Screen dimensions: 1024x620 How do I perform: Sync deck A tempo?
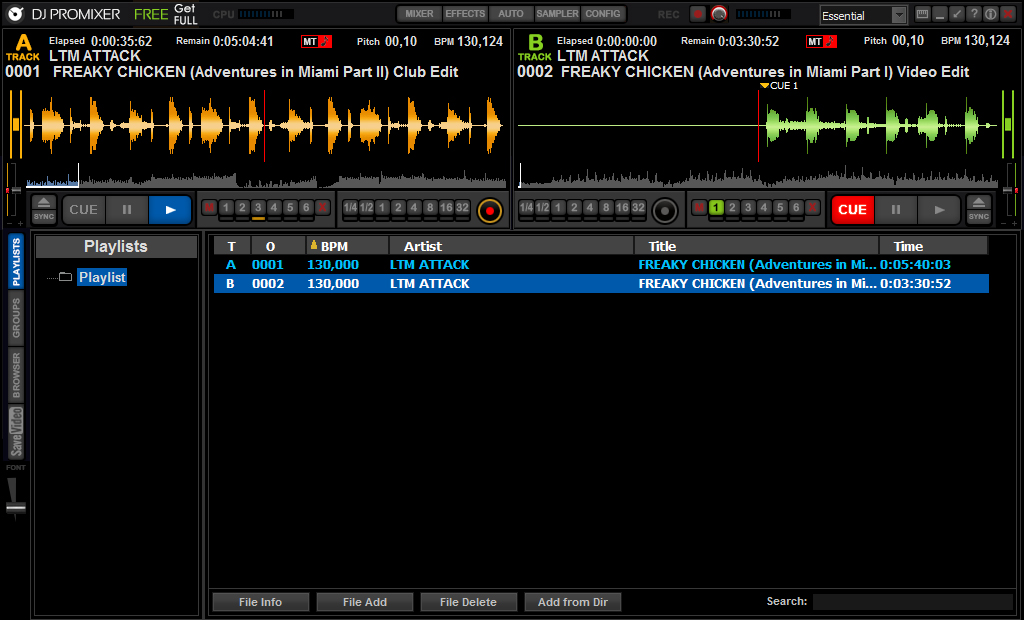coord(44,216)
